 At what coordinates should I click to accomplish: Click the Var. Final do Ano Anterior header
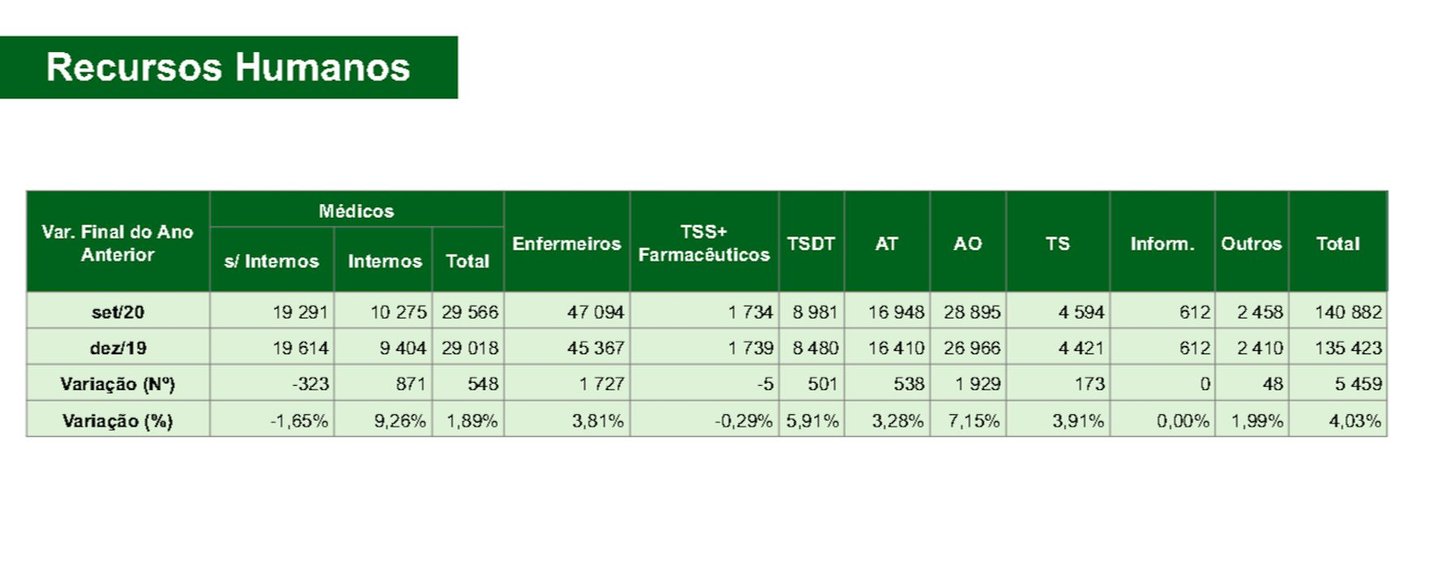click(x=118, y=243)
